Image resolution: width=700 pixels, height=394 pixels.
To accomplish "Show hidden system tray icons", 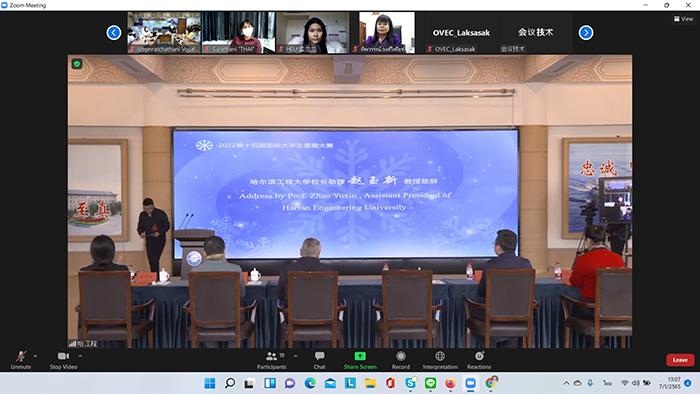I will point(566,383).
